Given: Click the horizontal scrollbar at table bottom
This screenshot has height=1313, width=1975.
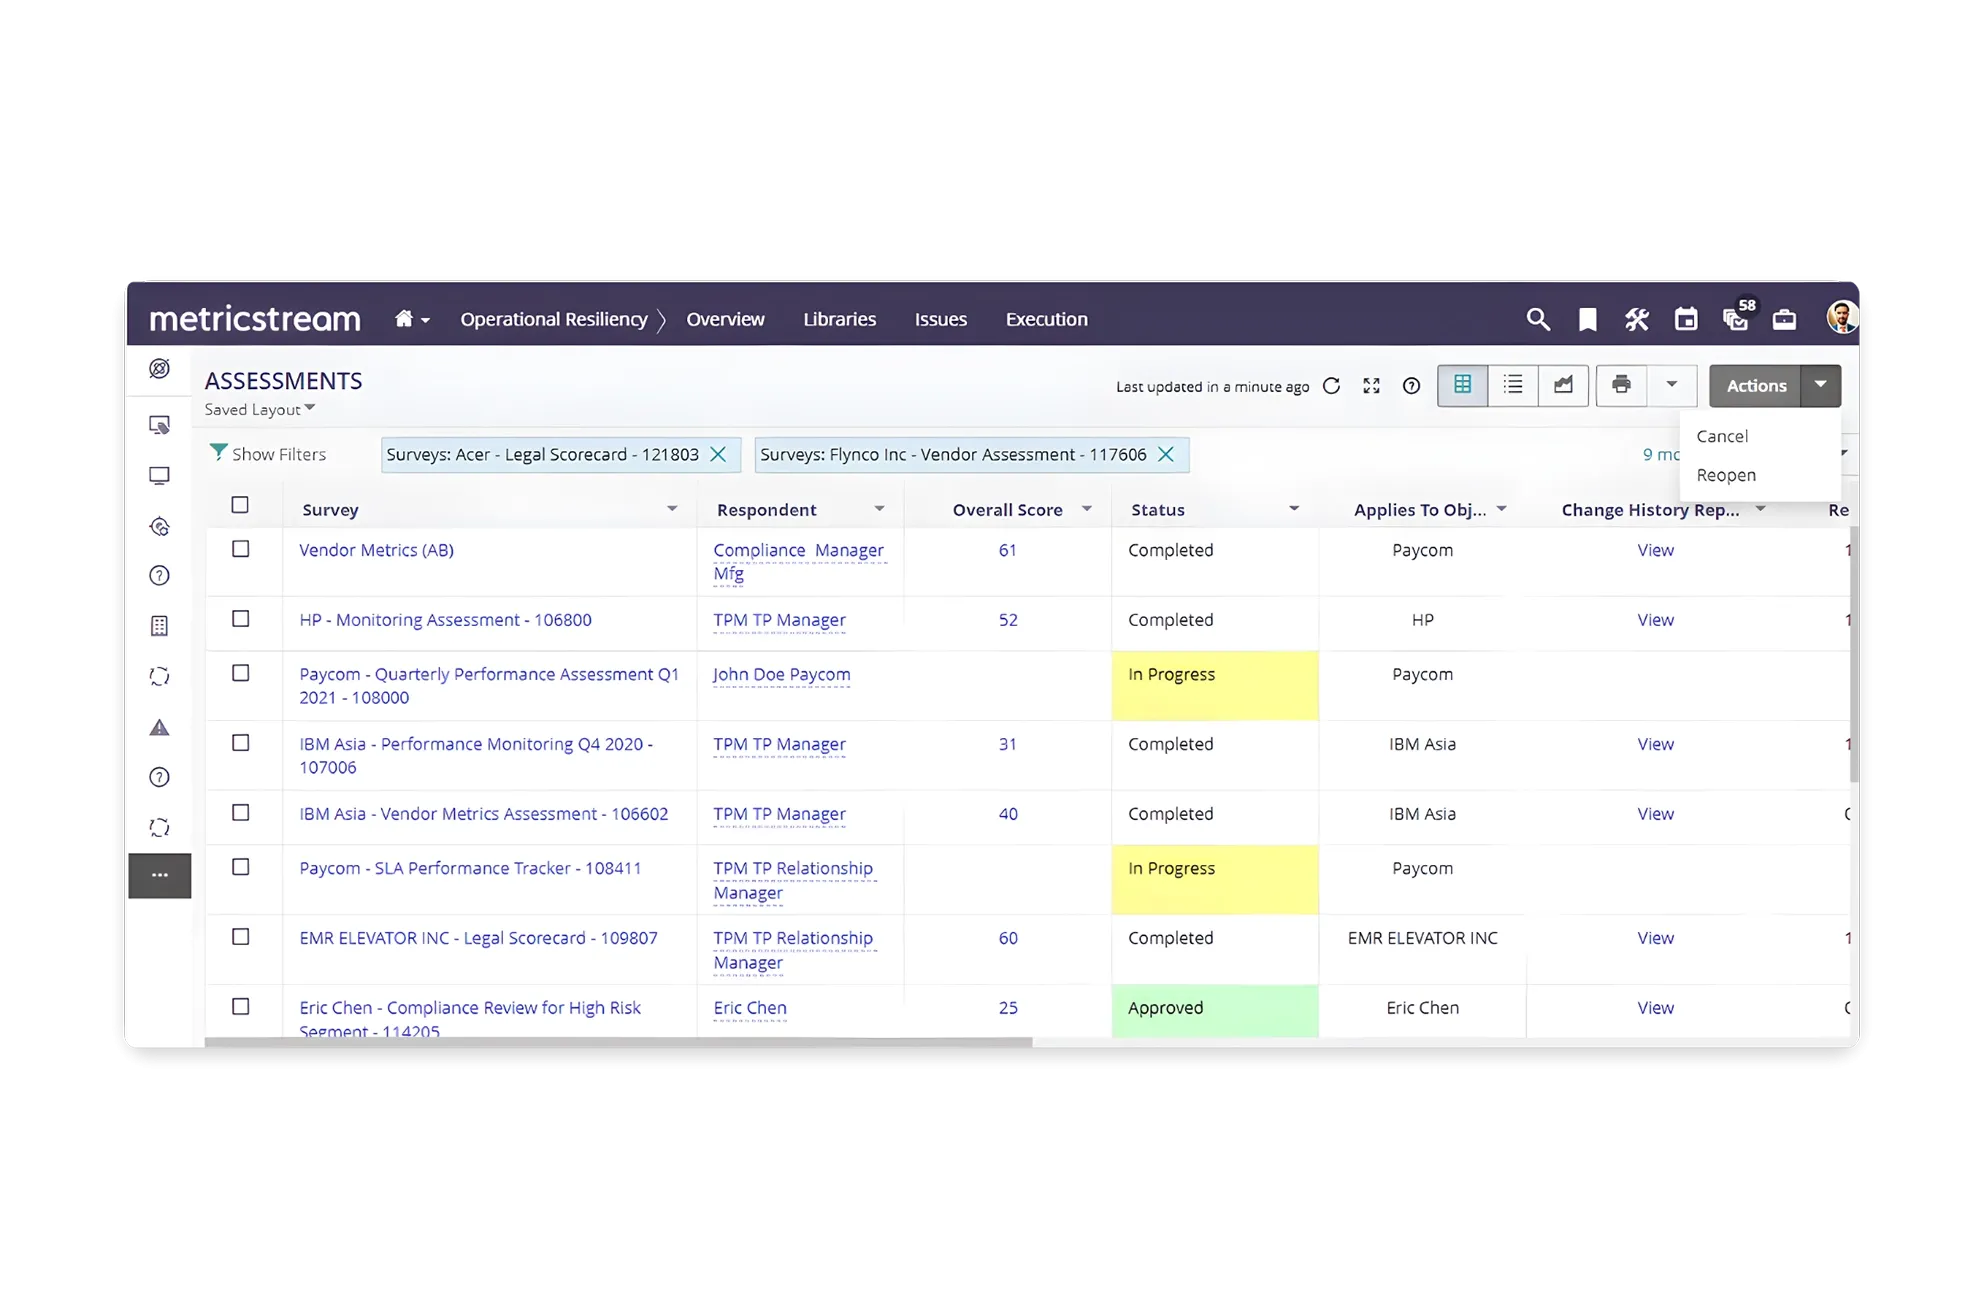Looking at the screenshot, I should 618,1042.
